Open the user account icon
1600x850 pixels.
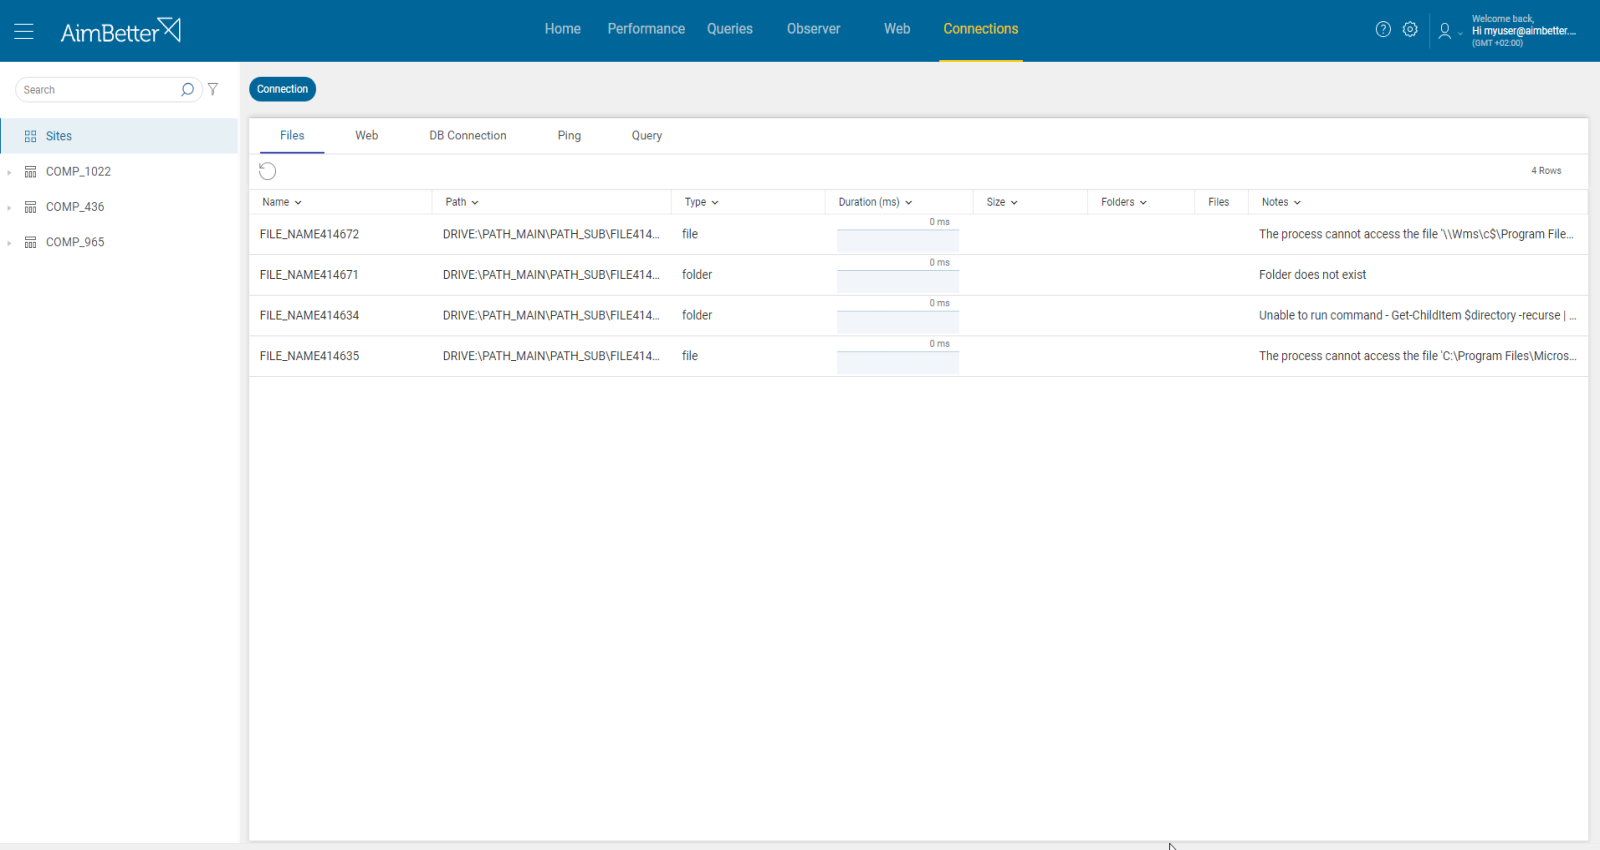pos(1445,31)
